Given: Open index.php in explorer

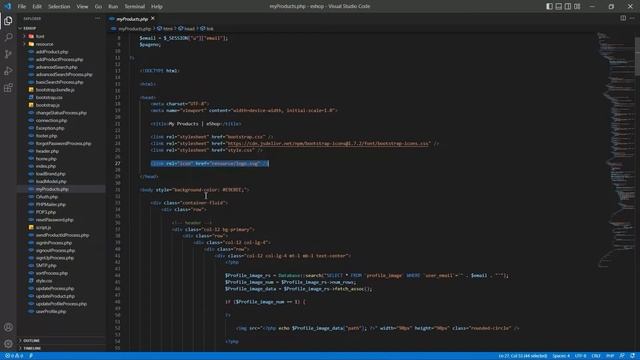Looking at the screenshot, I should [x=46, y=166].
